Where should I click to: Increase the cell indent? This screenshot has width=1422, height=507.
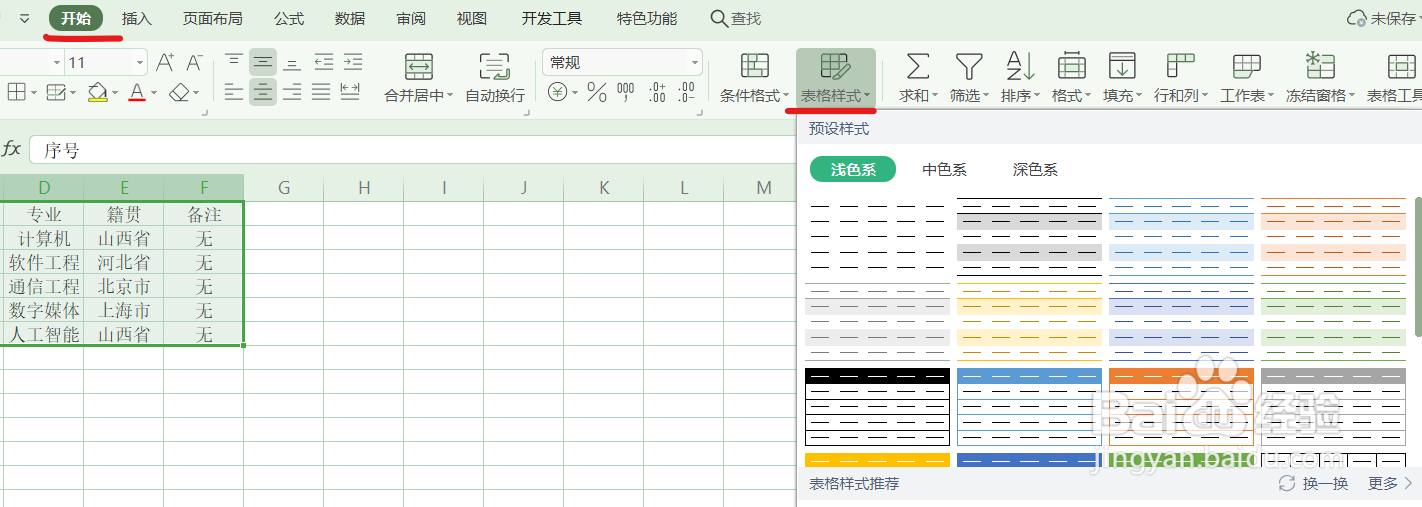(352, 63)
